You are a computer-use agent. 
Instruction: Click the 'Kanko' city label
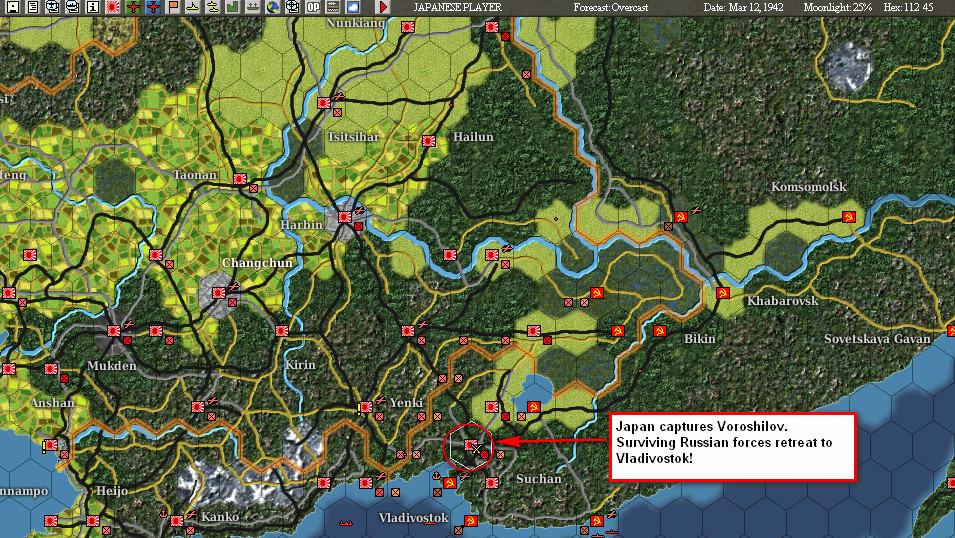220,517
